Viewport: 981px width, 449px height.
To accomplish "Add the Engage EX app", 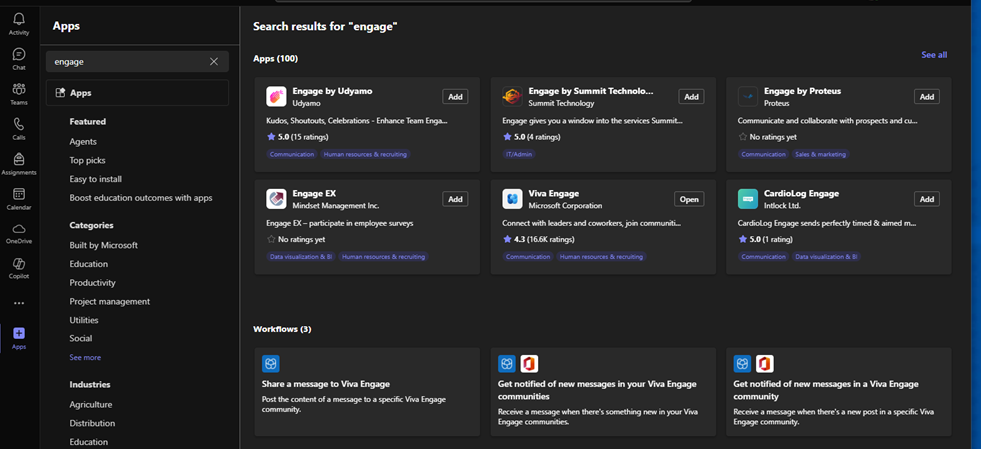I will point(455,199).
